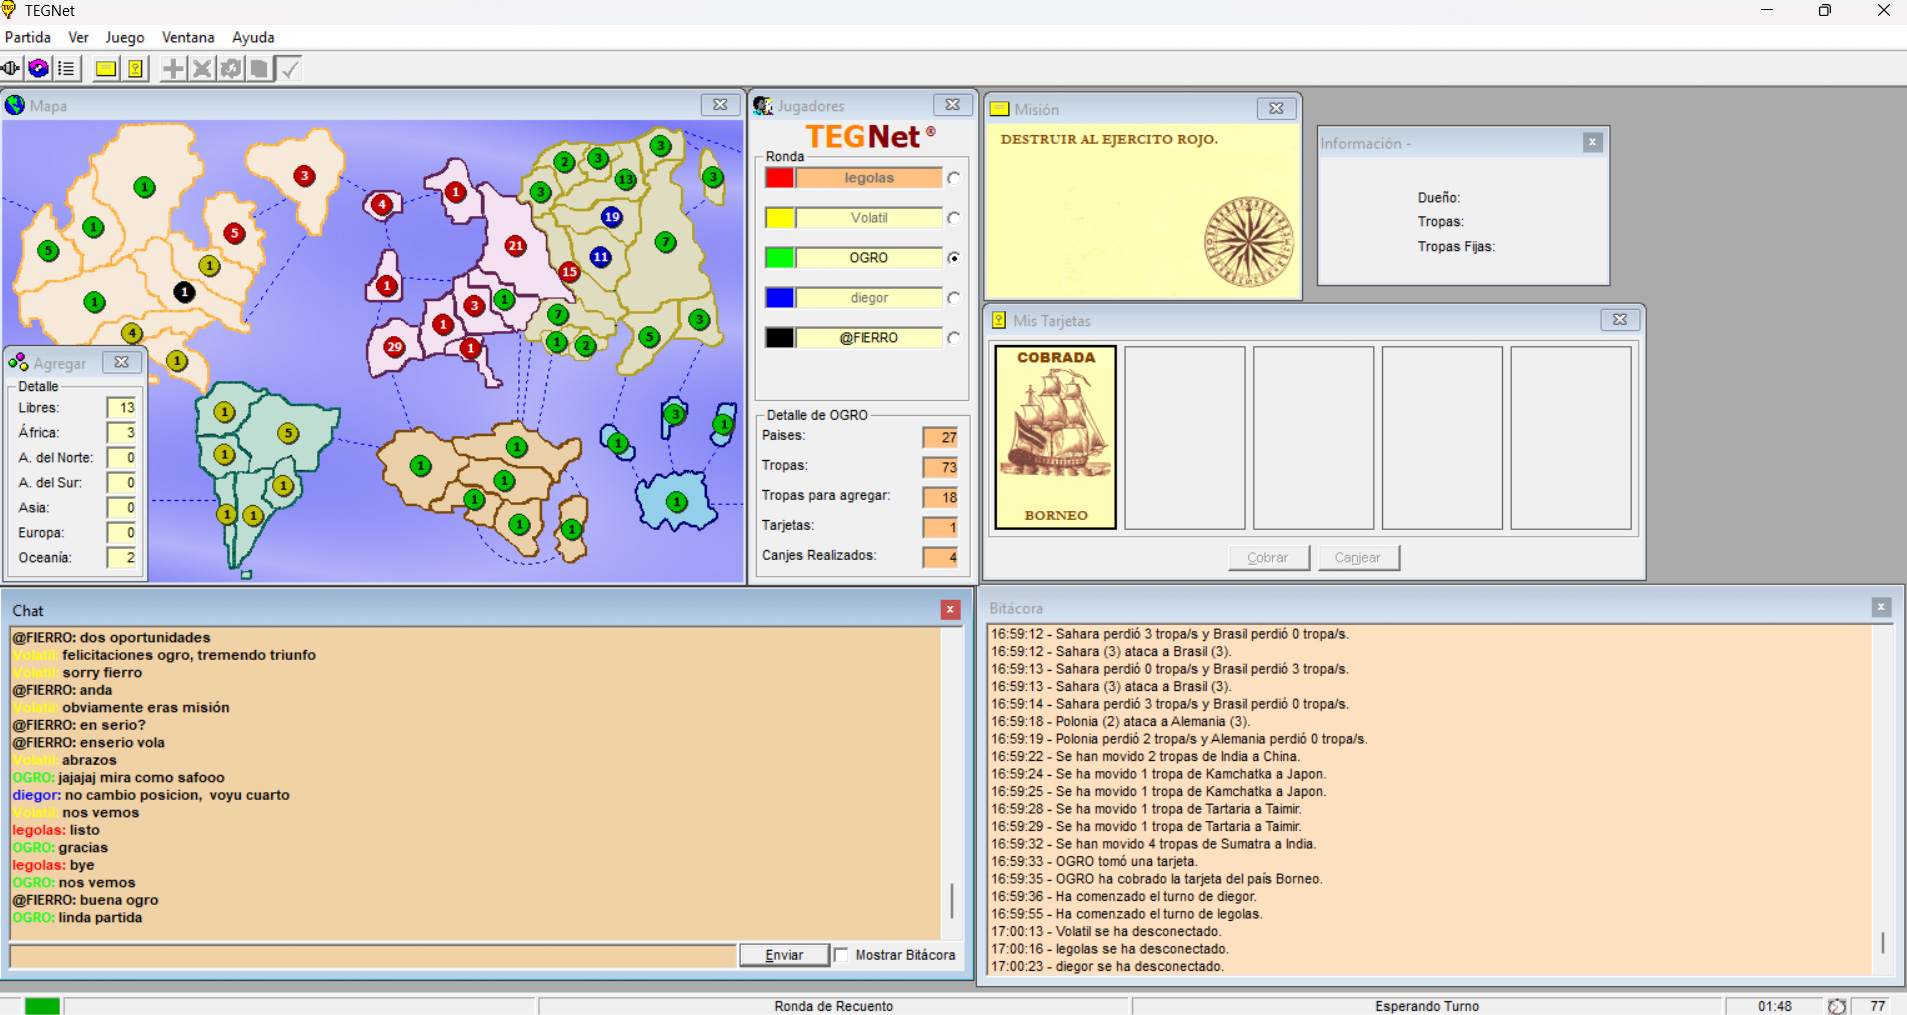
Task: Click the yellow trophy card toolbar icon
Action: (x=135, y=69)
